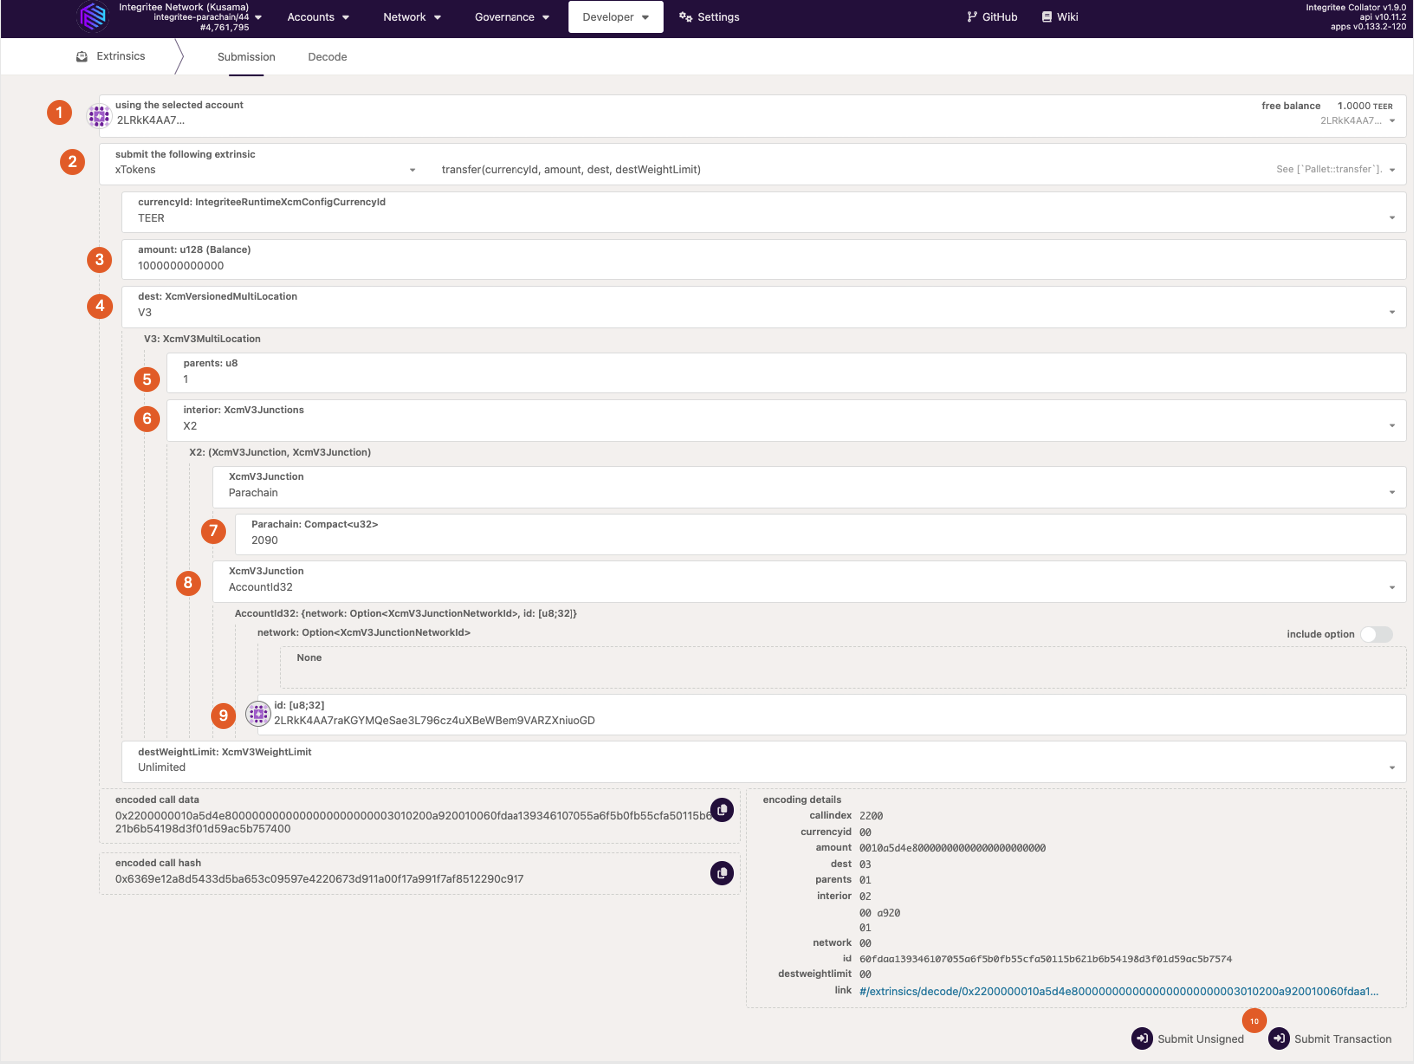Viewport: 1414px width, 1064px height.
Task: Select the xTokens pallet dropdown
Action: click(x=265, y=170)
